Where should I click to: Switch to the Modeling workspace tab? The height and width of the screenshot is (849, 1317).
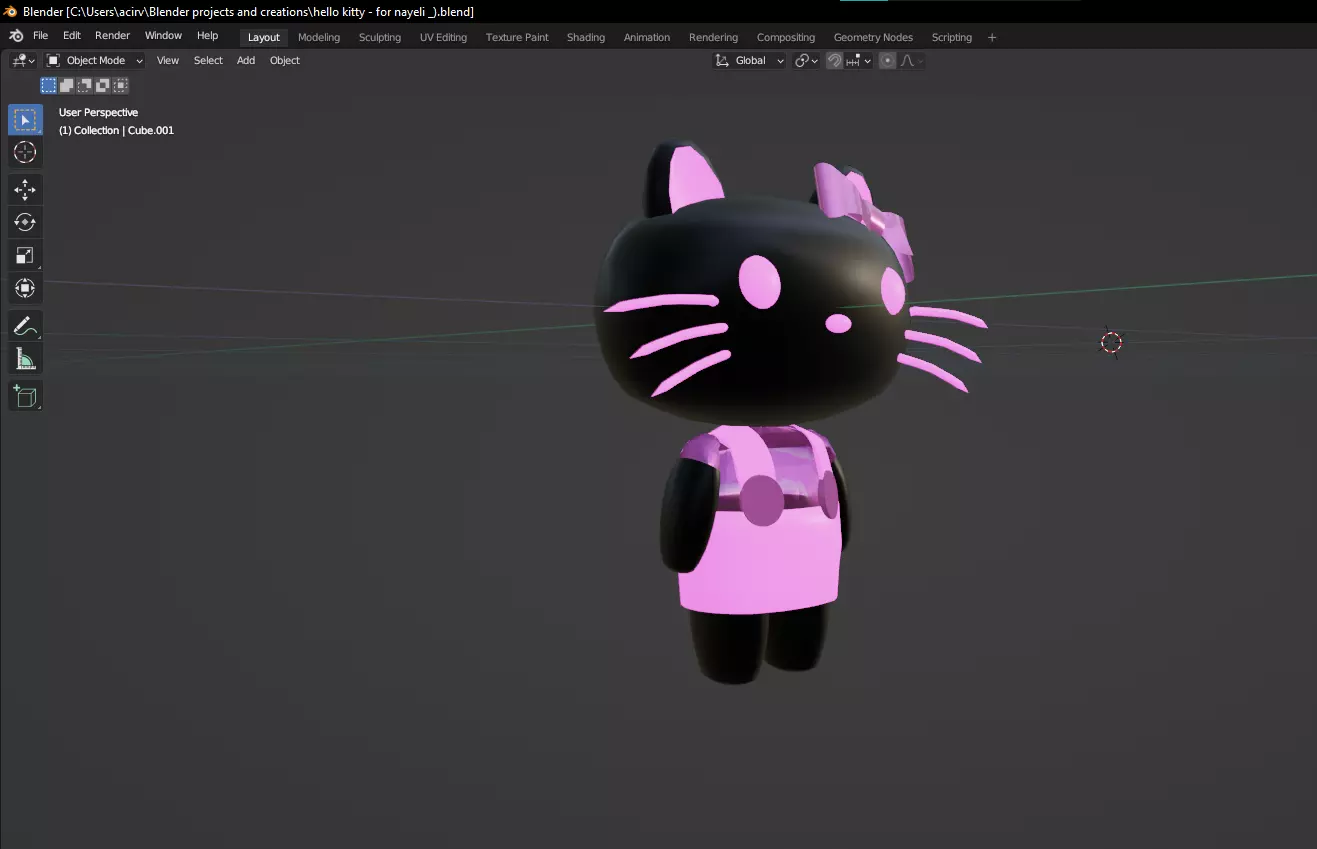pyautogui.click(x=319, y=38)
